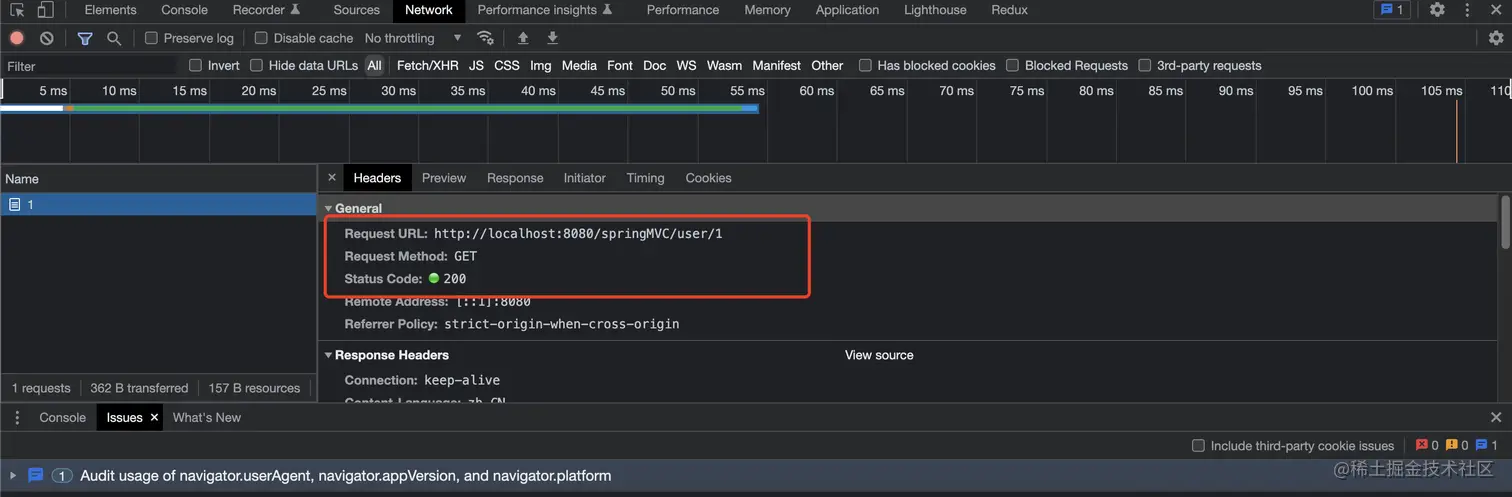This screenshot has height=497, width=1512.
Task: Open the No throttling dropdown
Action: pyautogui.click(x=413, y=38)
